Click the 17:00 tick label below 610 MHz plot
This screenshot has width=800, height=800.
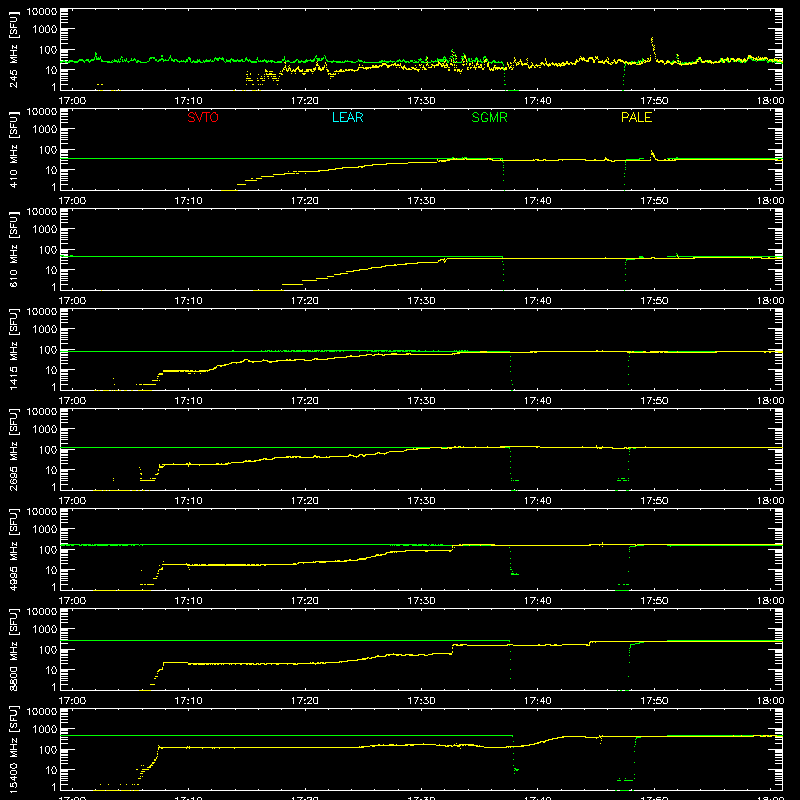[x=72, y=301]
